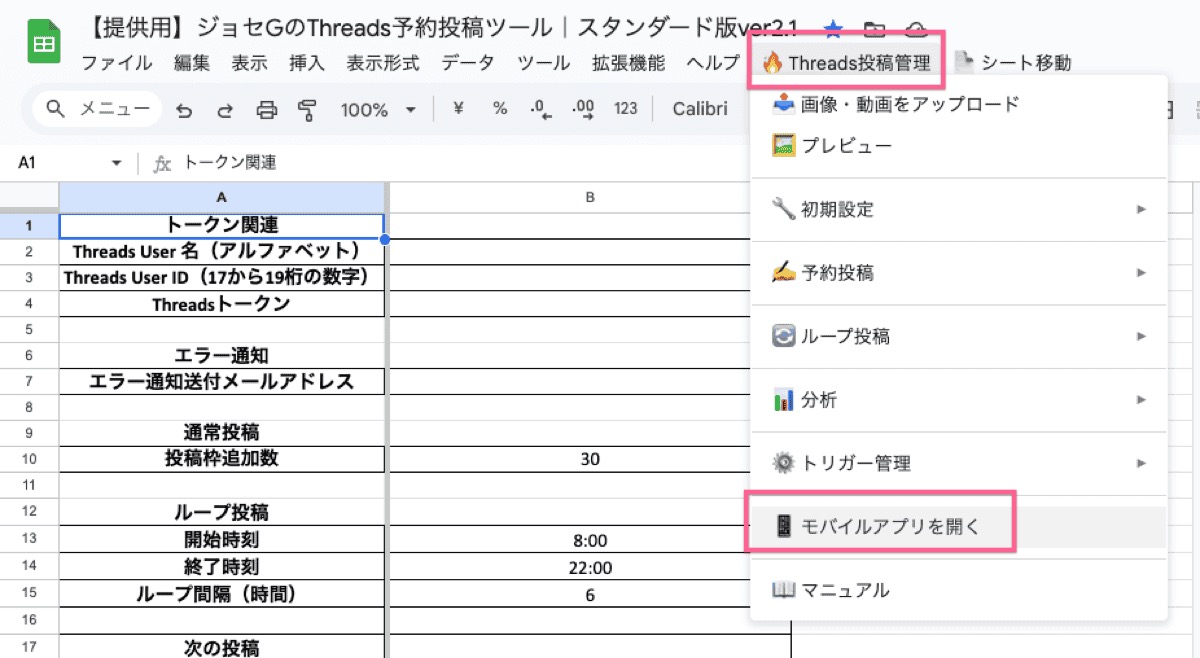Open the 拡張機能 menu

point(628,63)
